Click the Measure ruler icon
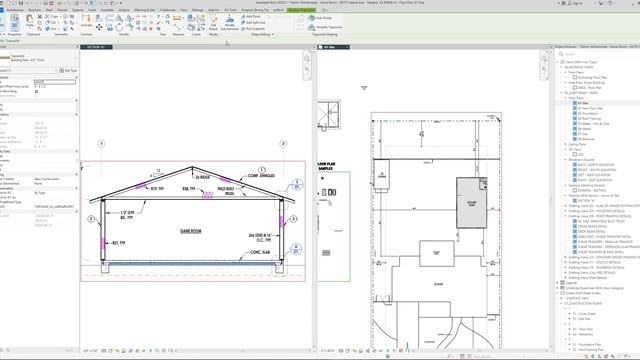 pyautogui.click(x=177, y=18)
